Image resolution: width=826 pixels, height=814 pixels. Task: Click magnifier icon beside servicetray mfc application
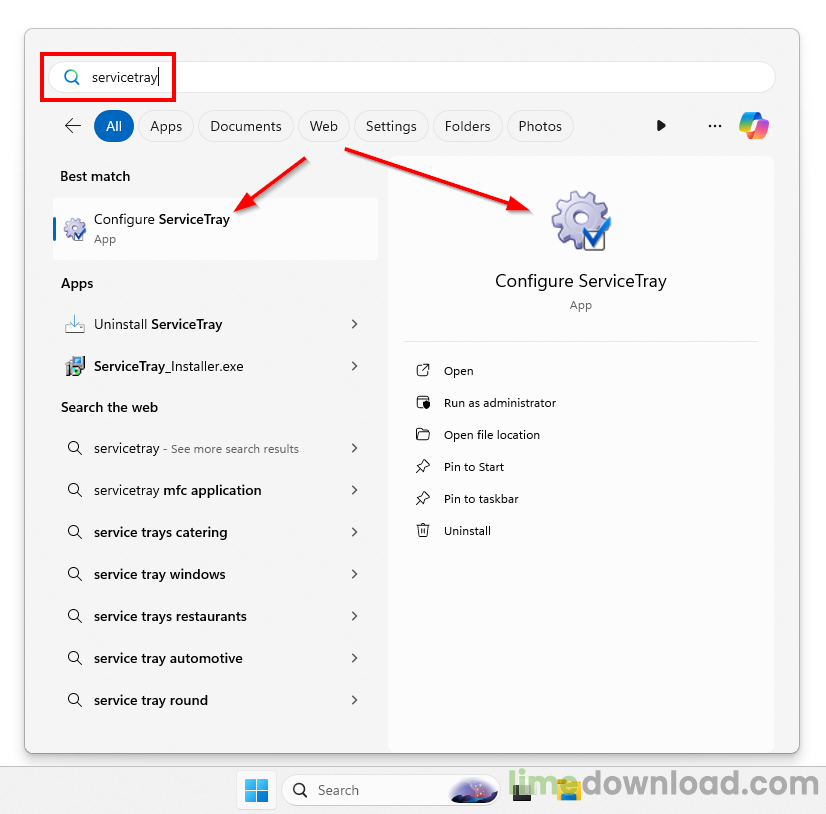75,490
